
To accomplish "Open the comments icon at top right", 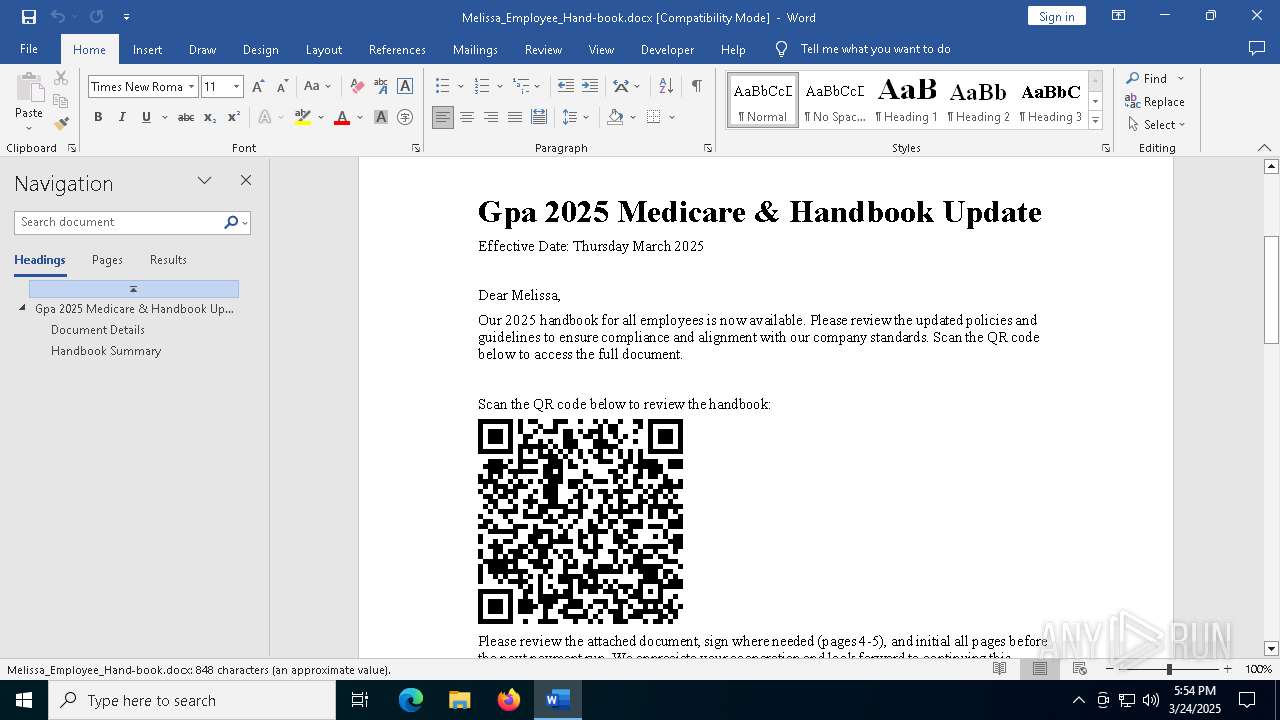I will pyautogui.click(x=1257, y=48).
